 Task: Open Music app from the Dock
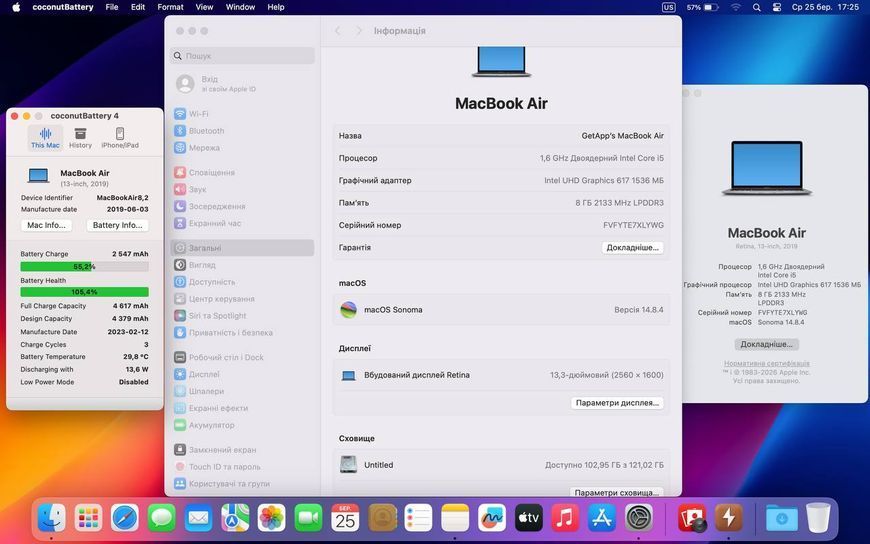(x=565, y=518)
